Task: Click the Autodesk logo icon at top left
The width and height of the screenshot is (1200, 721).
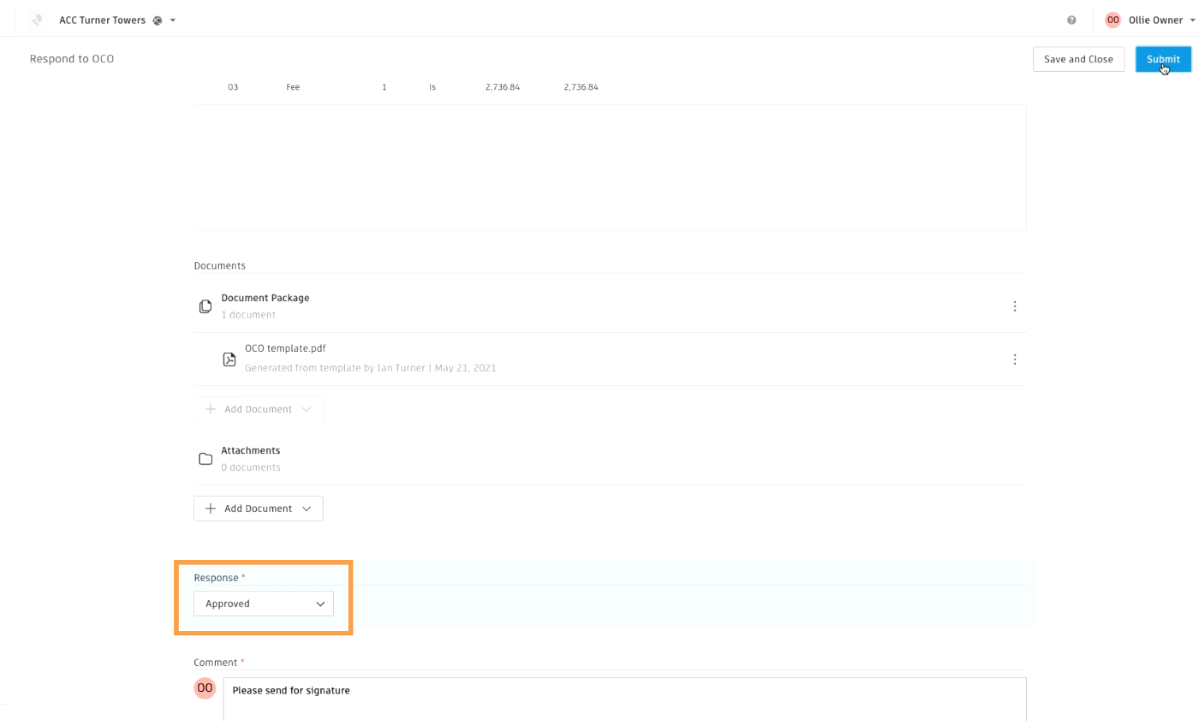Action: point(38,20)
